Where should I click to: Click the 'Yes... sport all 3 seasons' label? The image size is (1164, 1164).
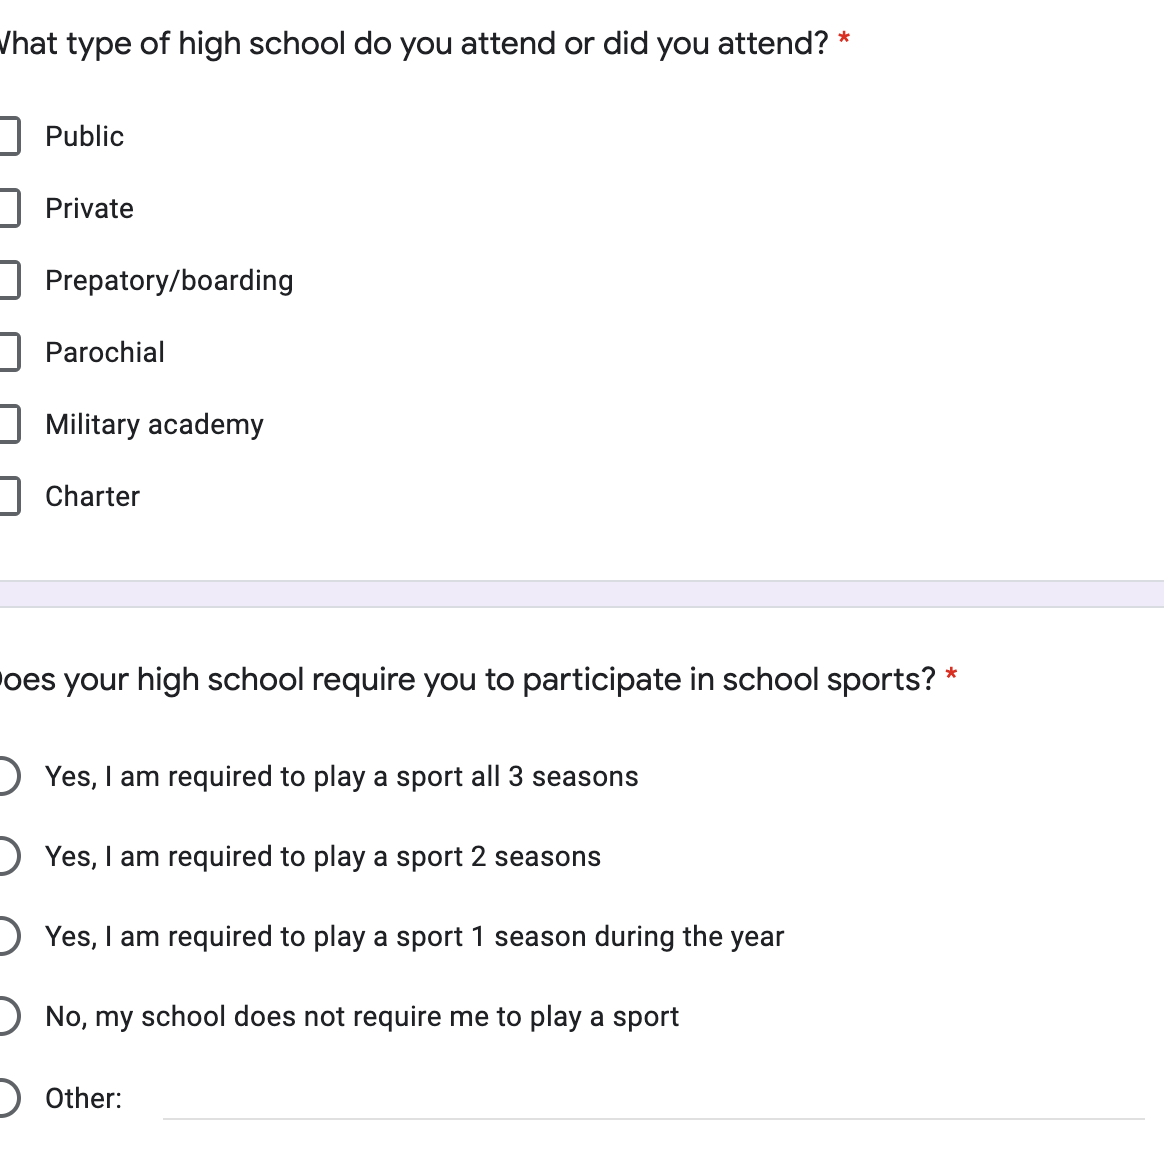341,777
